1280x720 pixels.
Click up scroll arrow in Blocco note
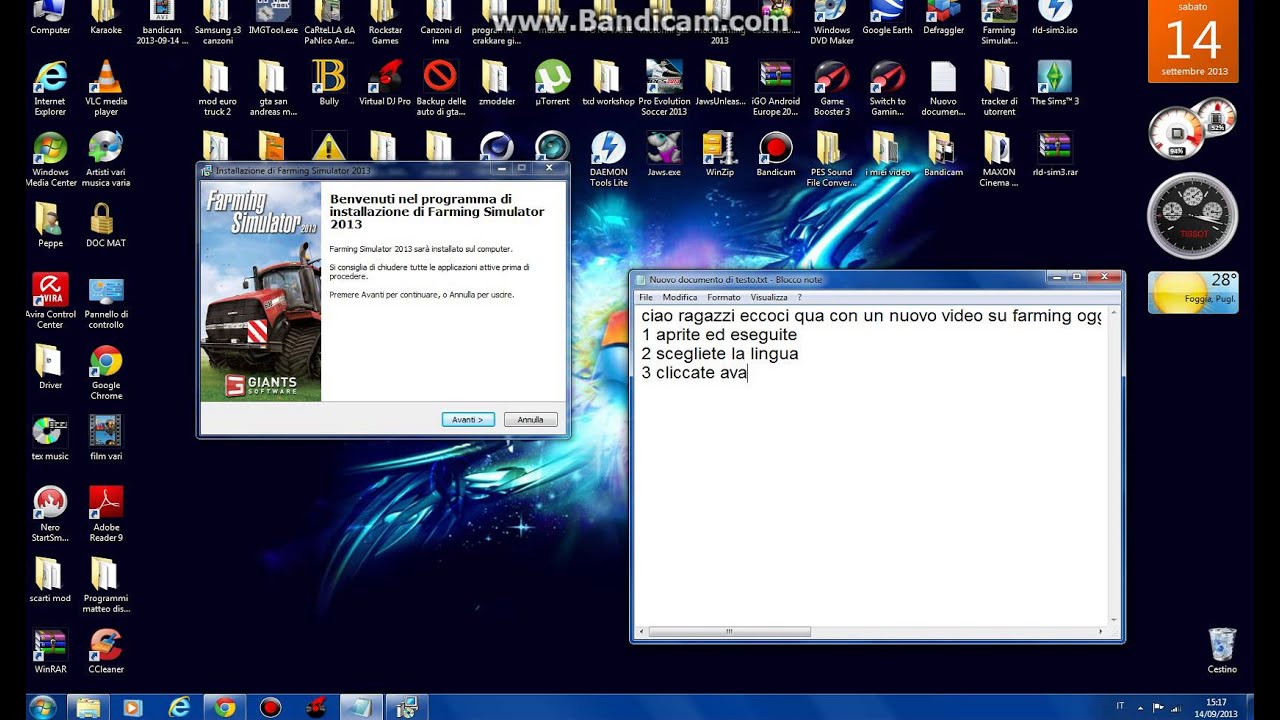point(1114,313)
